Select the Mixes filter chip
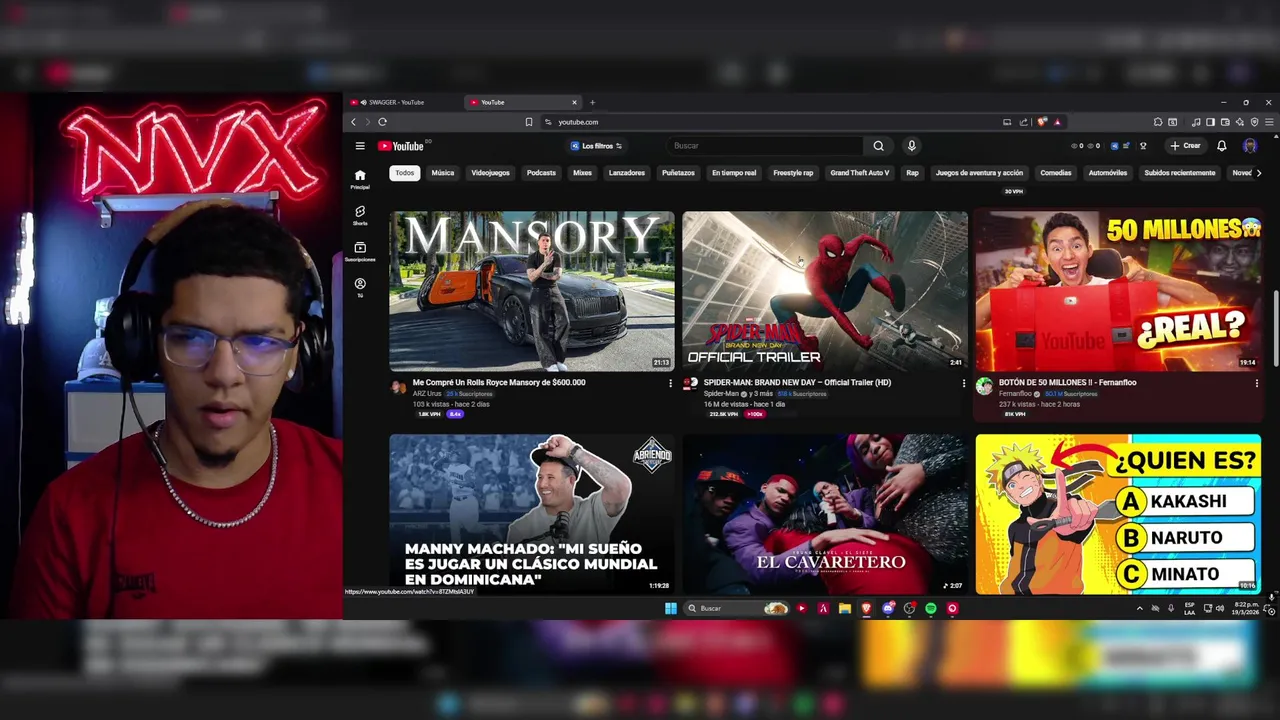 click(x=582, y=173)
